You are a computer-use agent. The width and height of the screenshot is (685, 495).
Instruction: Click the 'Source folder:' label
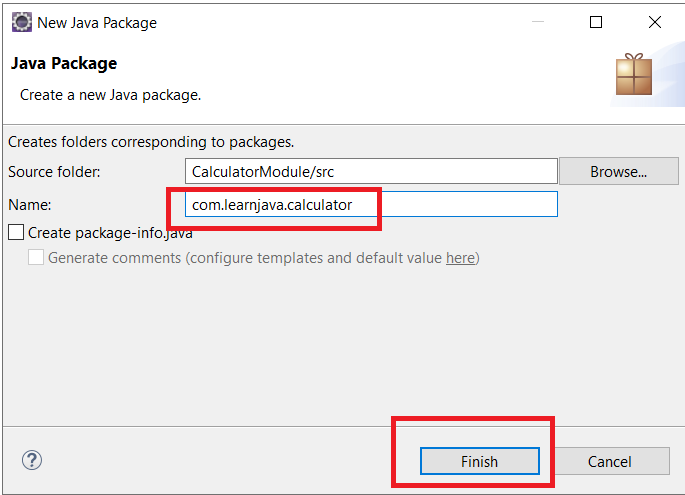[x=54, y=172]
